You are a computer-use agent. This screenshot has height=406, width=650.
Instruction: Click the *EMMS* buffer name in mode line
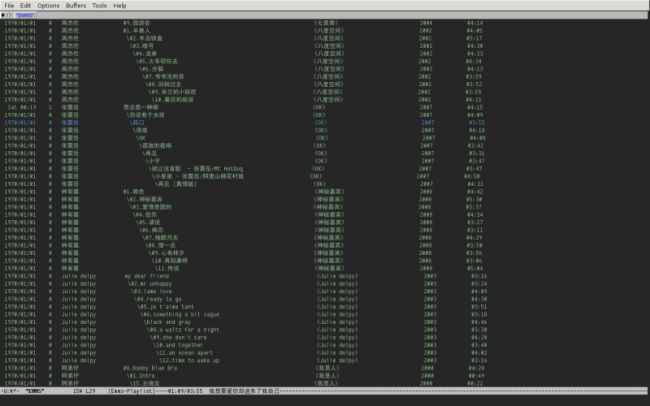pyautogui.click(x=35, y=391)
